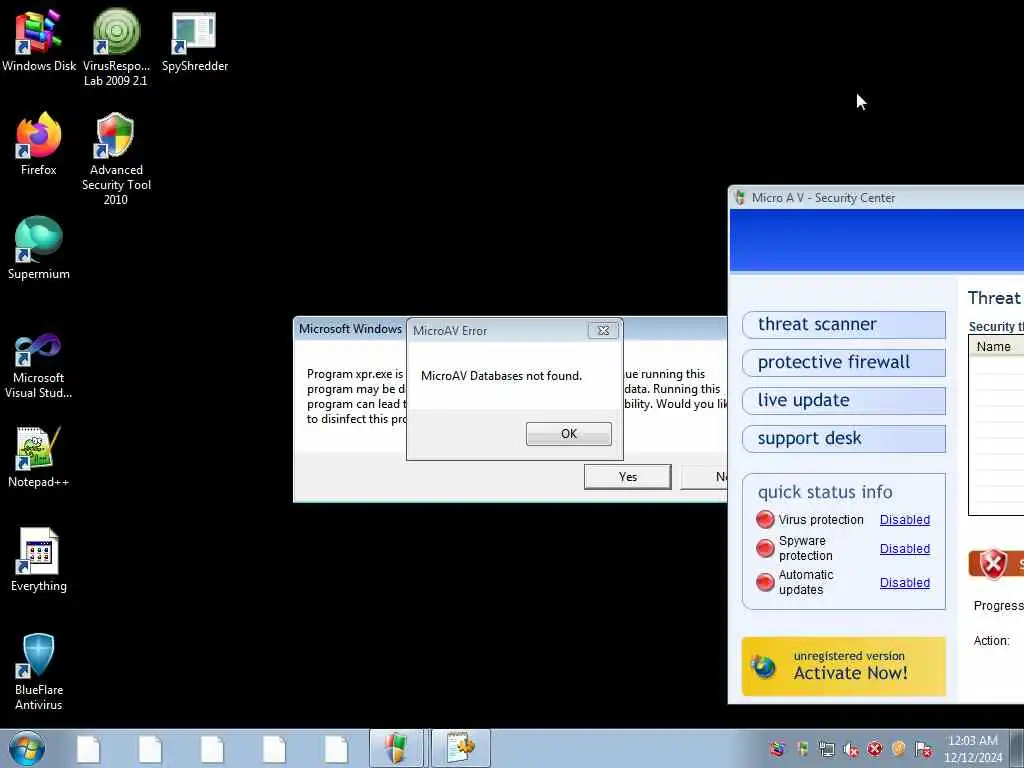Screen dimensions: 1024x768
Task: Open BlueFlare Antivirus desktop icon
Action: click(39, 671)
